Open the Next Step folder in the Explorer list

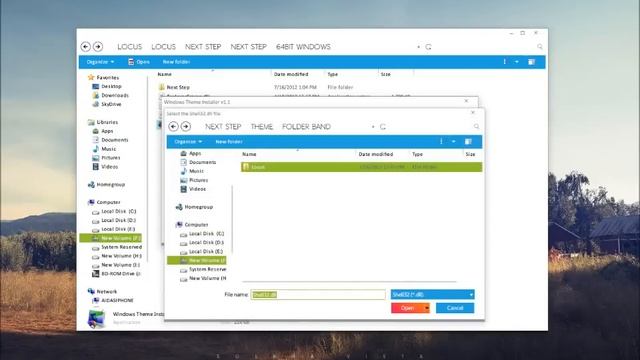coord(178,87)
